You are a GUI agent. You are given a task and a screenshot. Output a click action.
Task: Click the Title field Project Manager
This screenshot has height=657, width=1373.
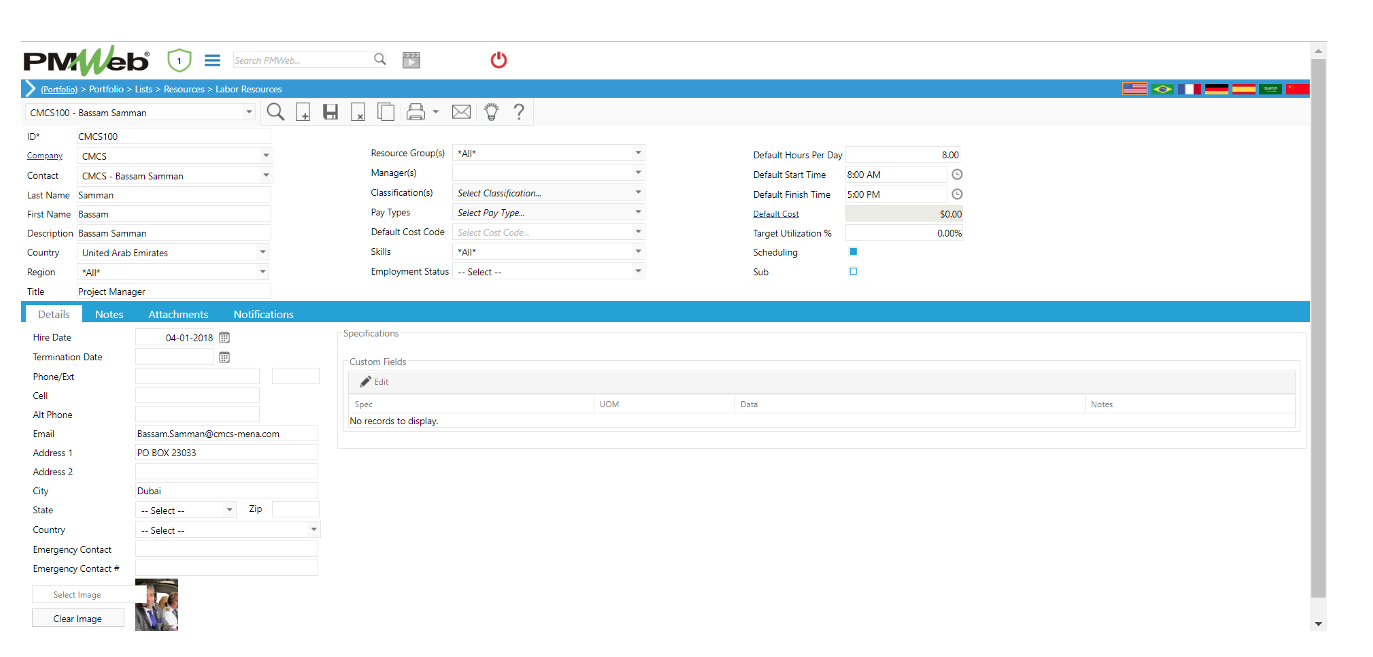[x=173, y=292]
